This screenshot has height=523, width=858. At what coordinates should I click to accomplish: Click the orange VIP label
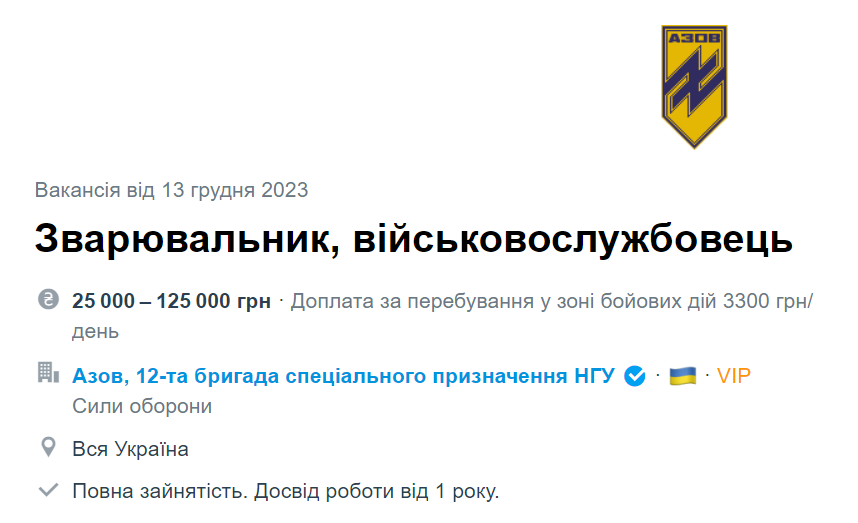click(734, 376)
